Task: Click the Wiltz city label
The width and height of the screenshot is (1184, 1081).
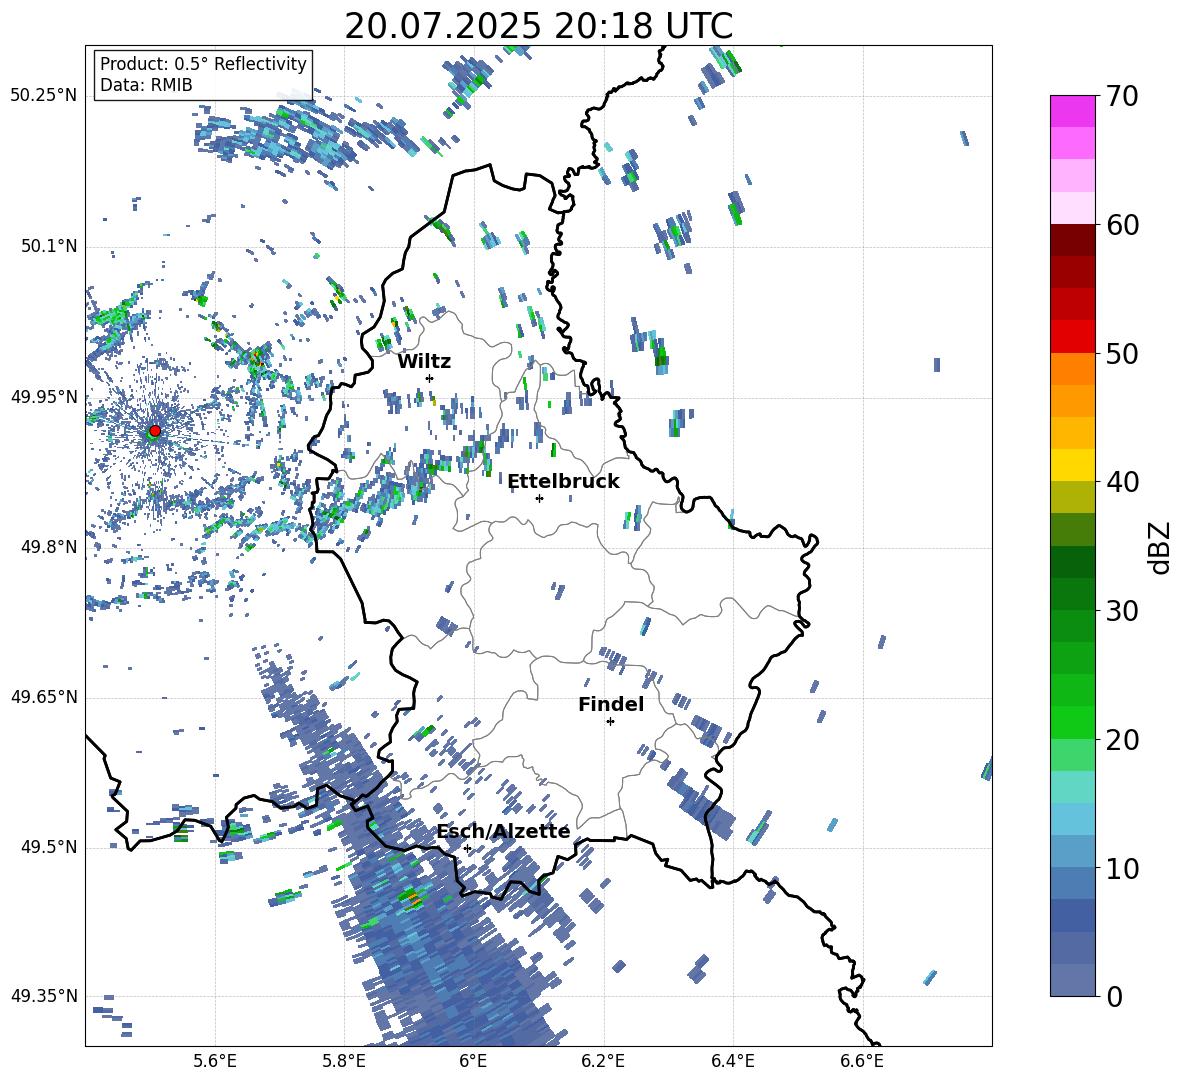Action: pyautogui.click(x=424, y=362)
